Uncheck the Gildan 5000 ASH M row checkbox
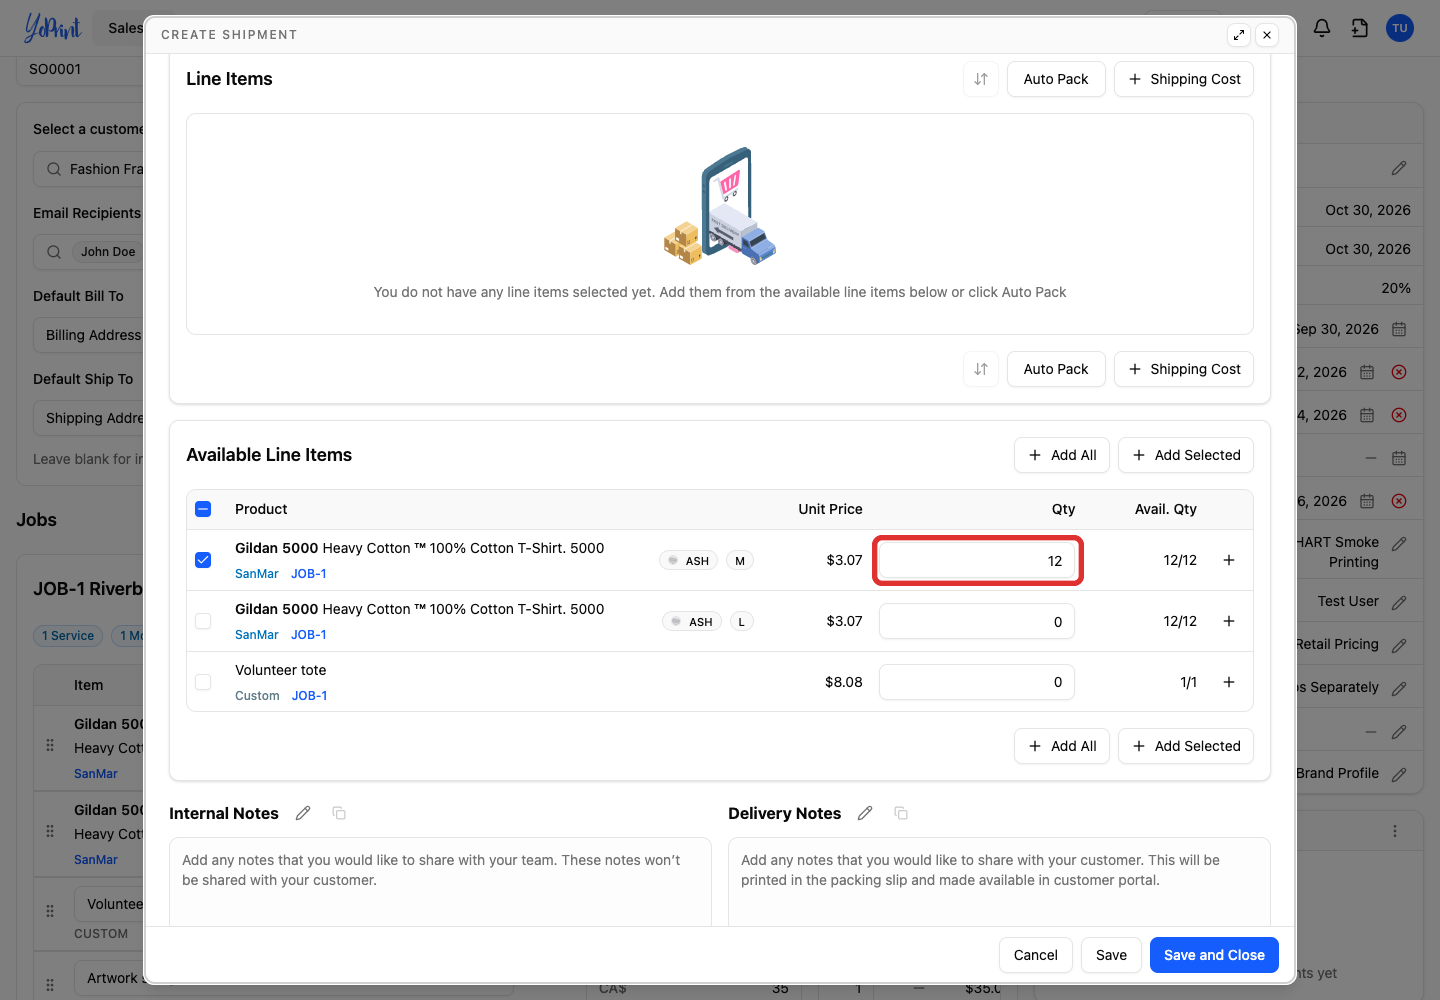Screen dimensions: 1440x1000 pos(203,560)
